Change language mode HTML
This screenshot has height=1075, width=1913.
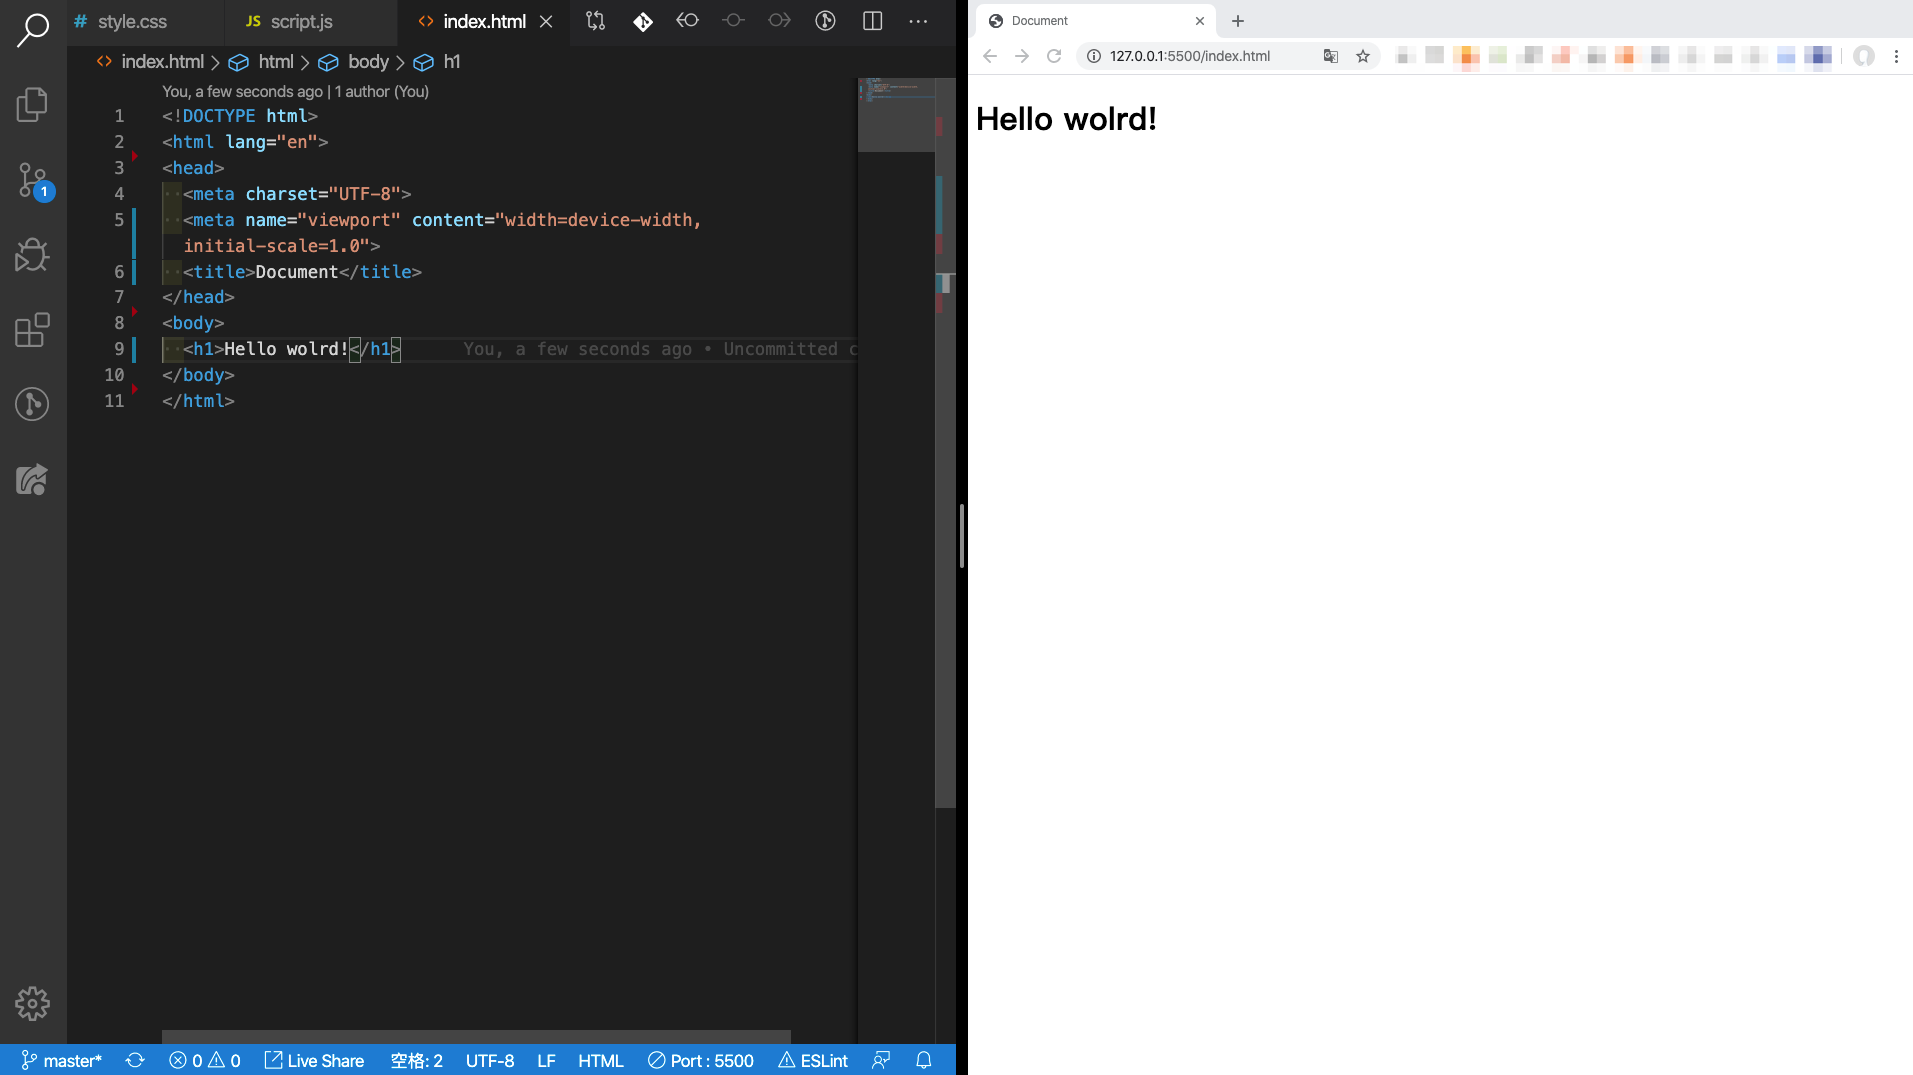601,1060
